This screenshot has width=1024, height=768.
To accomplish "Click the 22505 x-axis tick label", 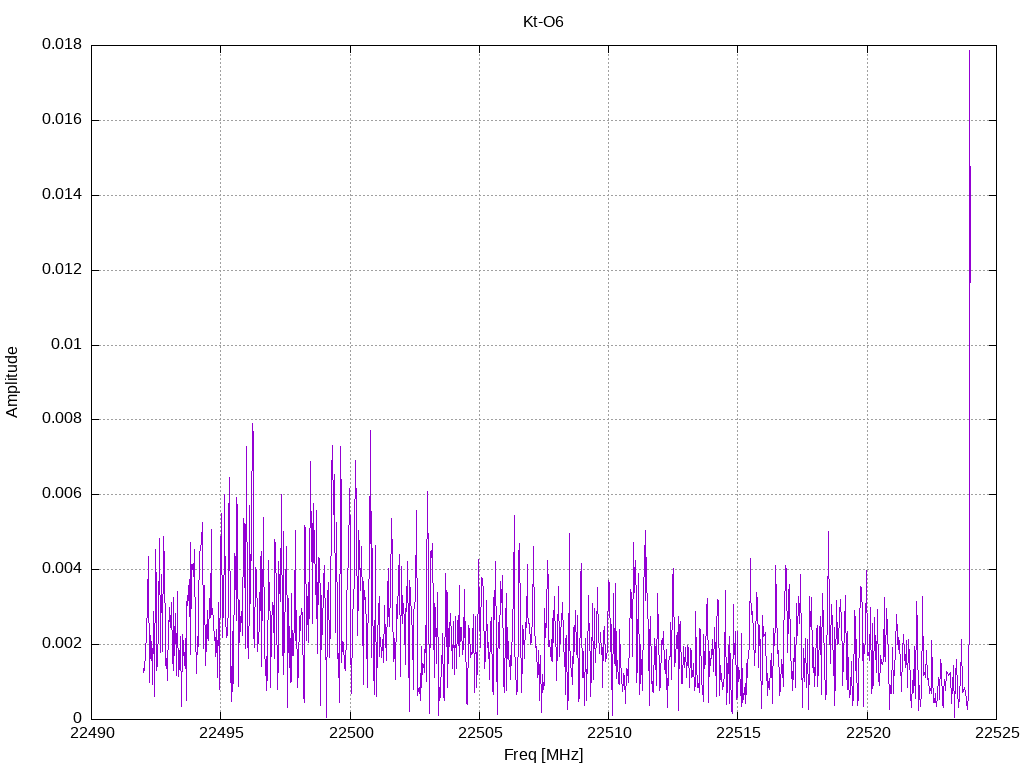I will point(479,733).
